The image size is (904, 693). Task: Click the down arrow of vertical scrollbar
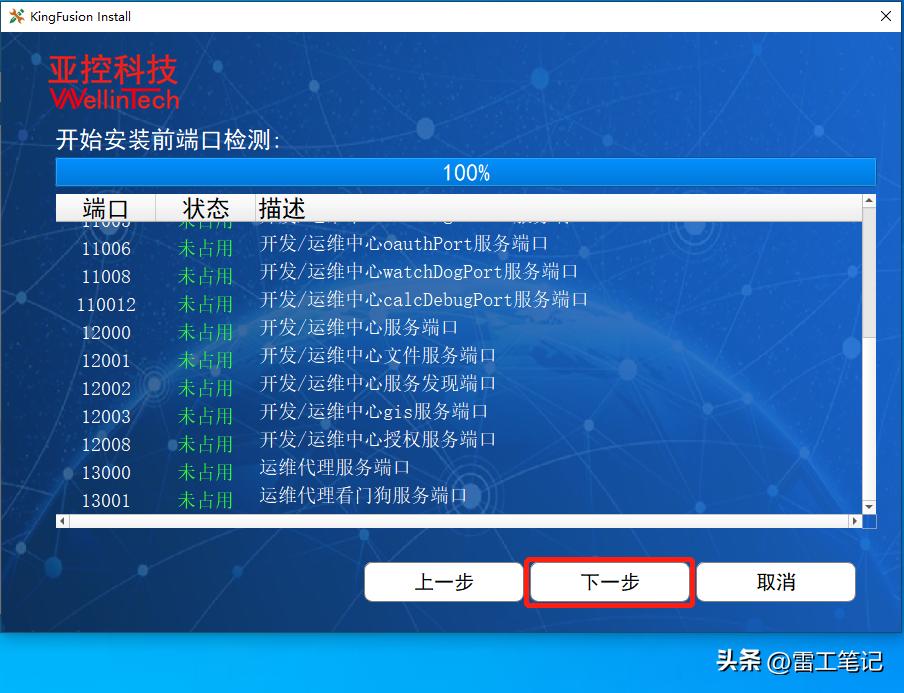click(x=866, y=505)
